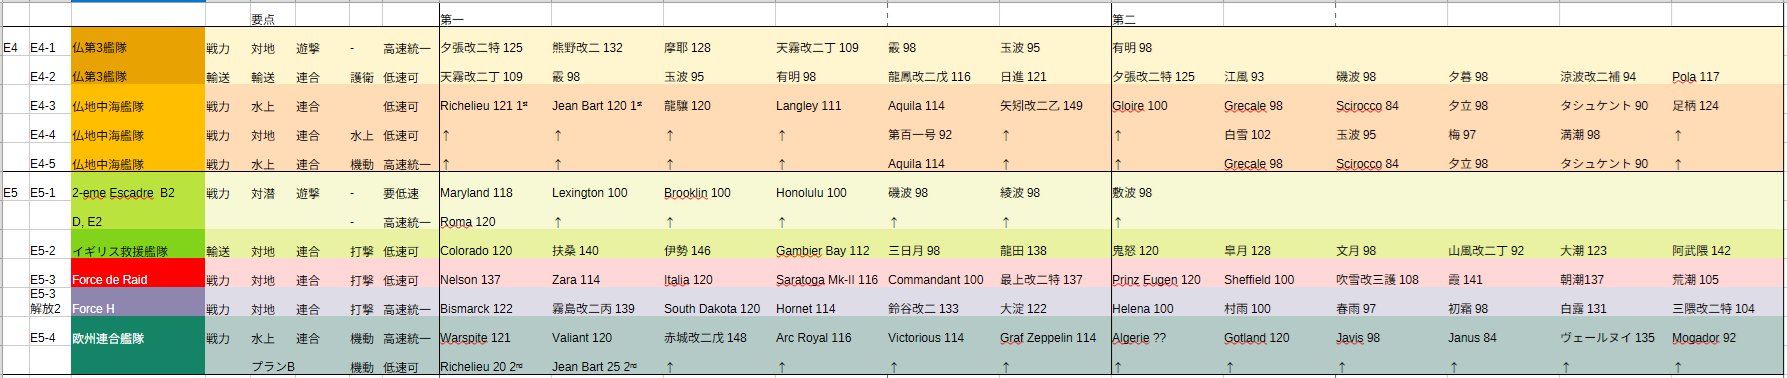Select the Gambier Bay 112 cell

pyautogui.click(x=830, y=251)
